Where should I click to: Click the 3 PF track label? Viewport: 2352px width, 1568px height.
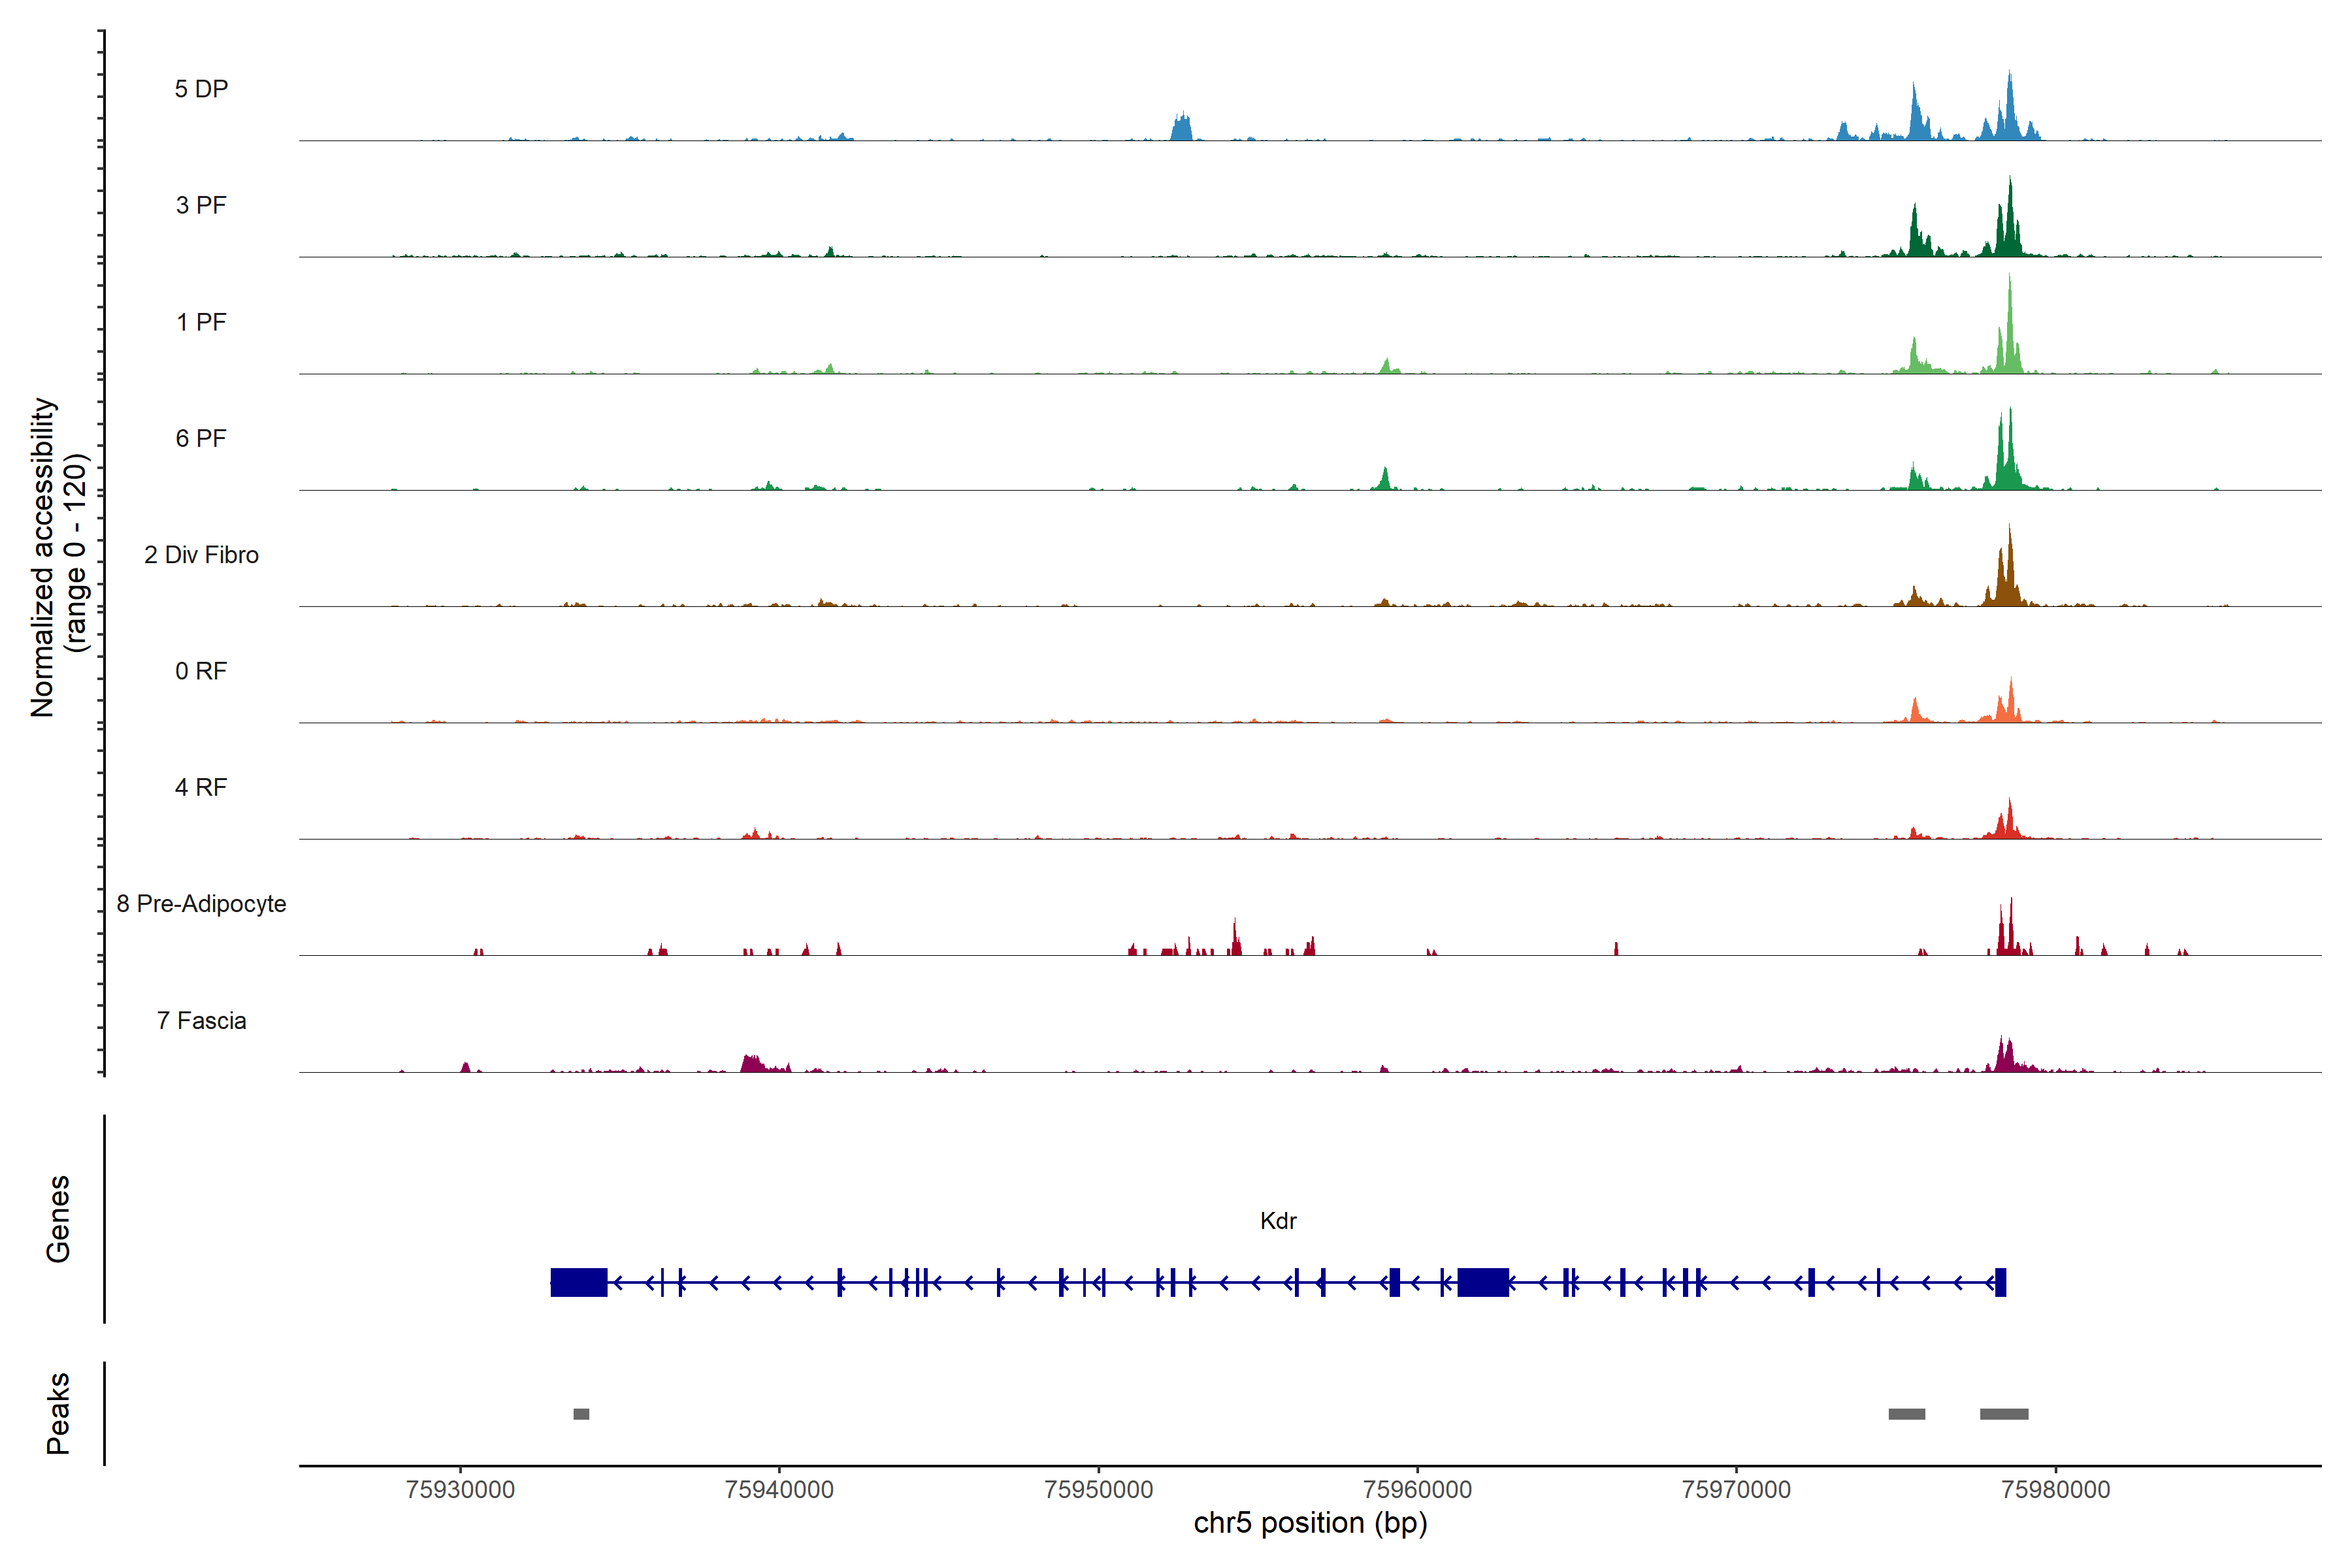coord(201,205)
